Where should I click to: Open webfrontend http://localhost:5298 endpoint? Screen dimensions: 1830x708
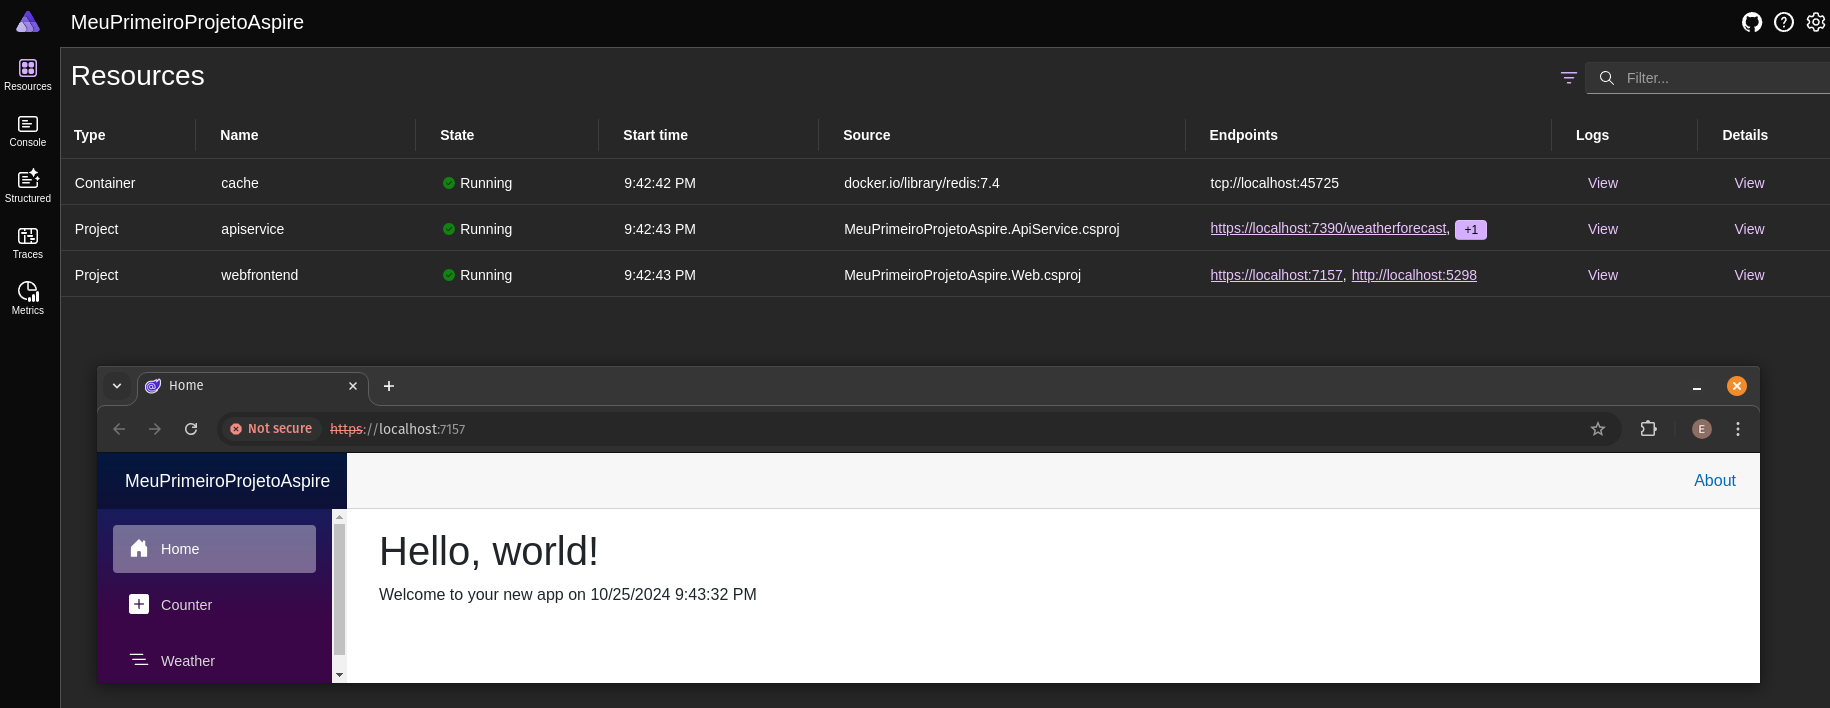[x=1414, y=275]
